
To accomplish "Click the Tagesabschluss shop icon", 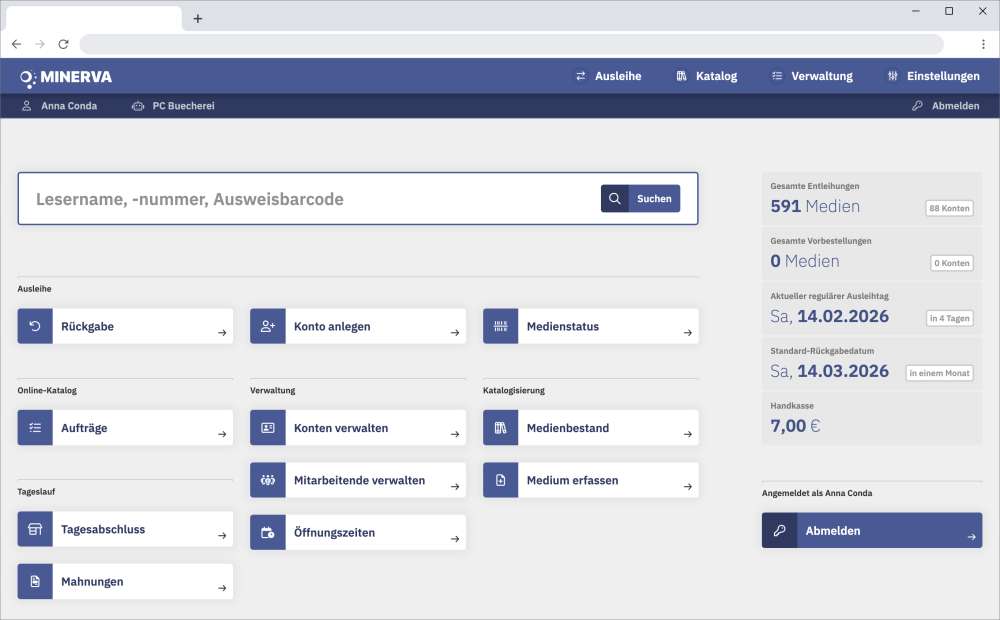I will (x=35, y=530).
